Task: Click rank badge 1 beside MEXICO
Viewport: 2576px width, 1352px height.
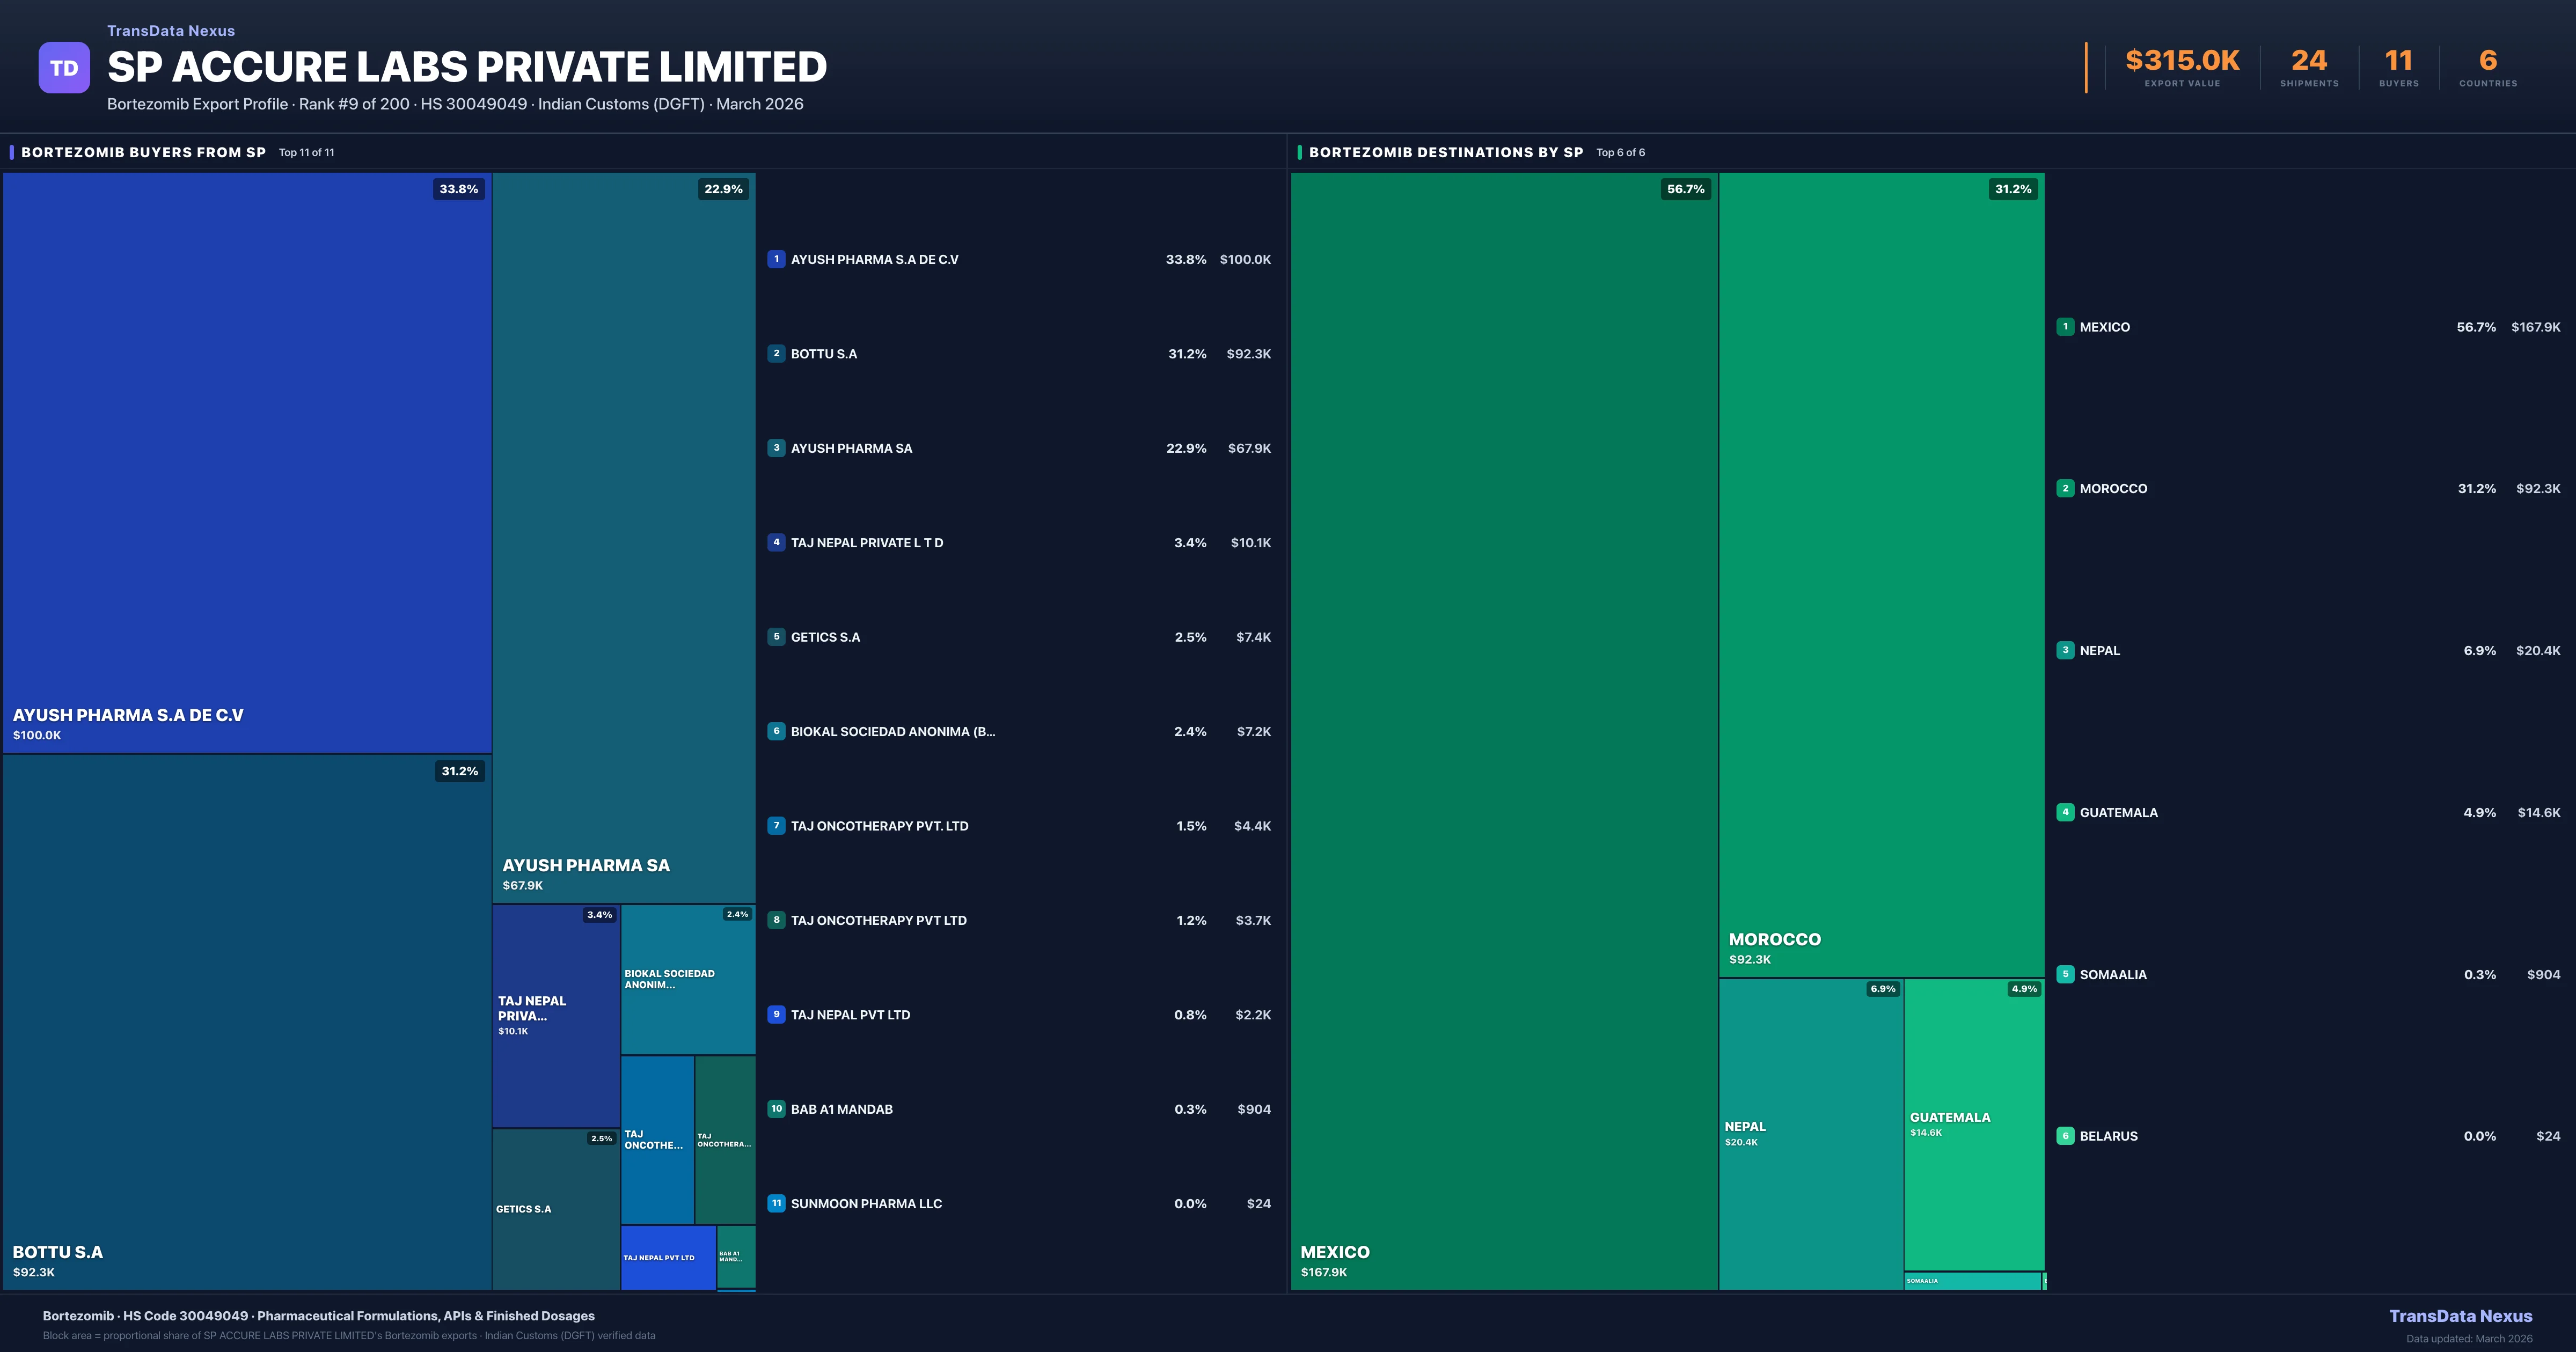Action: point(2065,327)
